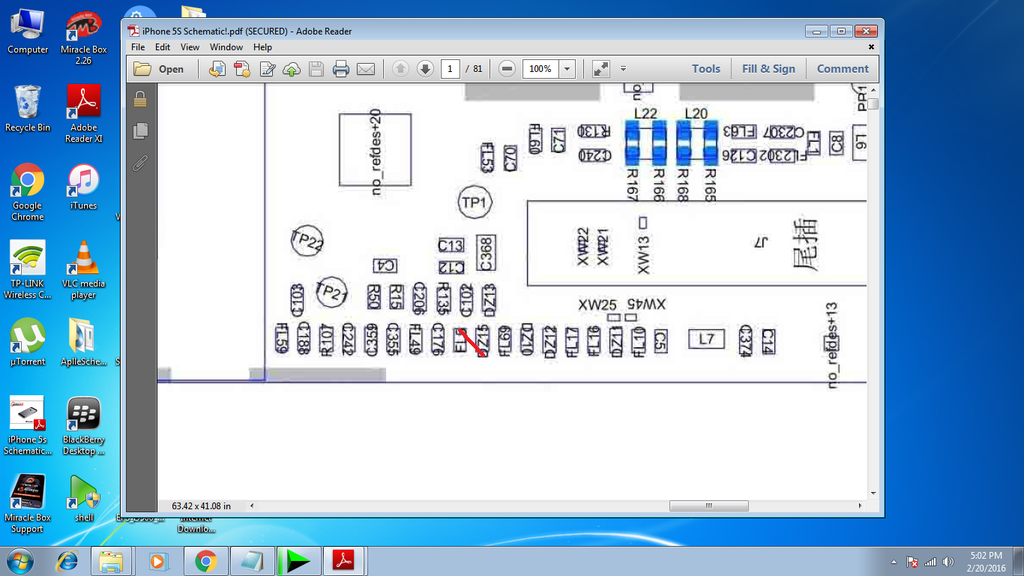Open the Print dialog
This screenshot has width=1024, height=576.
[x=340, y=68]
